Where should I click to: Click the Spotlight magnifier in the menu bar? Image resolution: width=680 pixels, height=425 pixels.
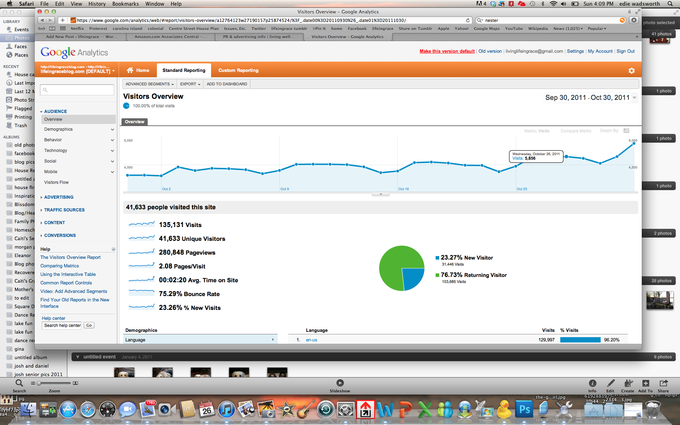tap(670, 3)
